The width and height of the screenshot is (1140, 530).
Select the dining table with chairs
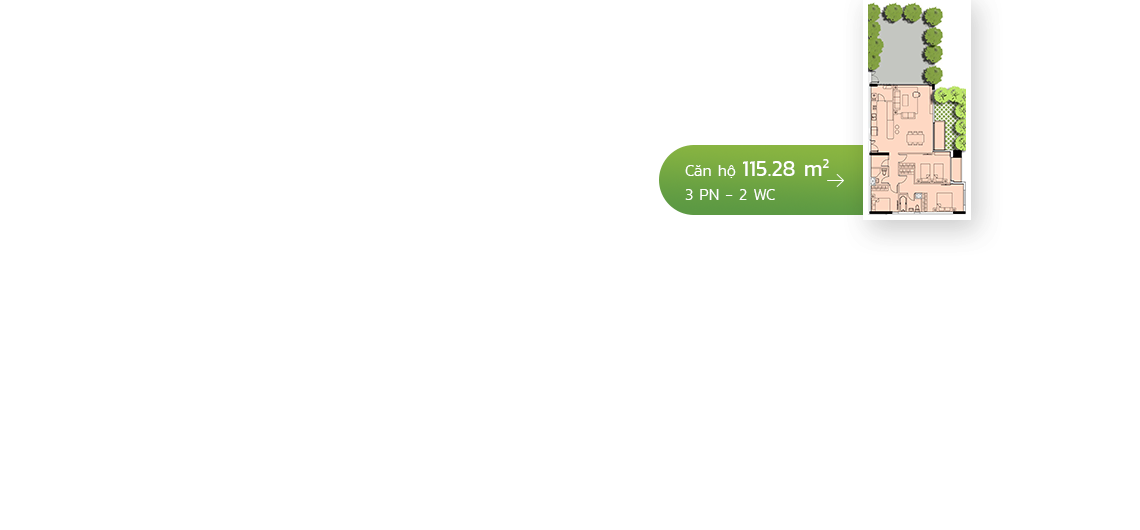pos(915,138)
